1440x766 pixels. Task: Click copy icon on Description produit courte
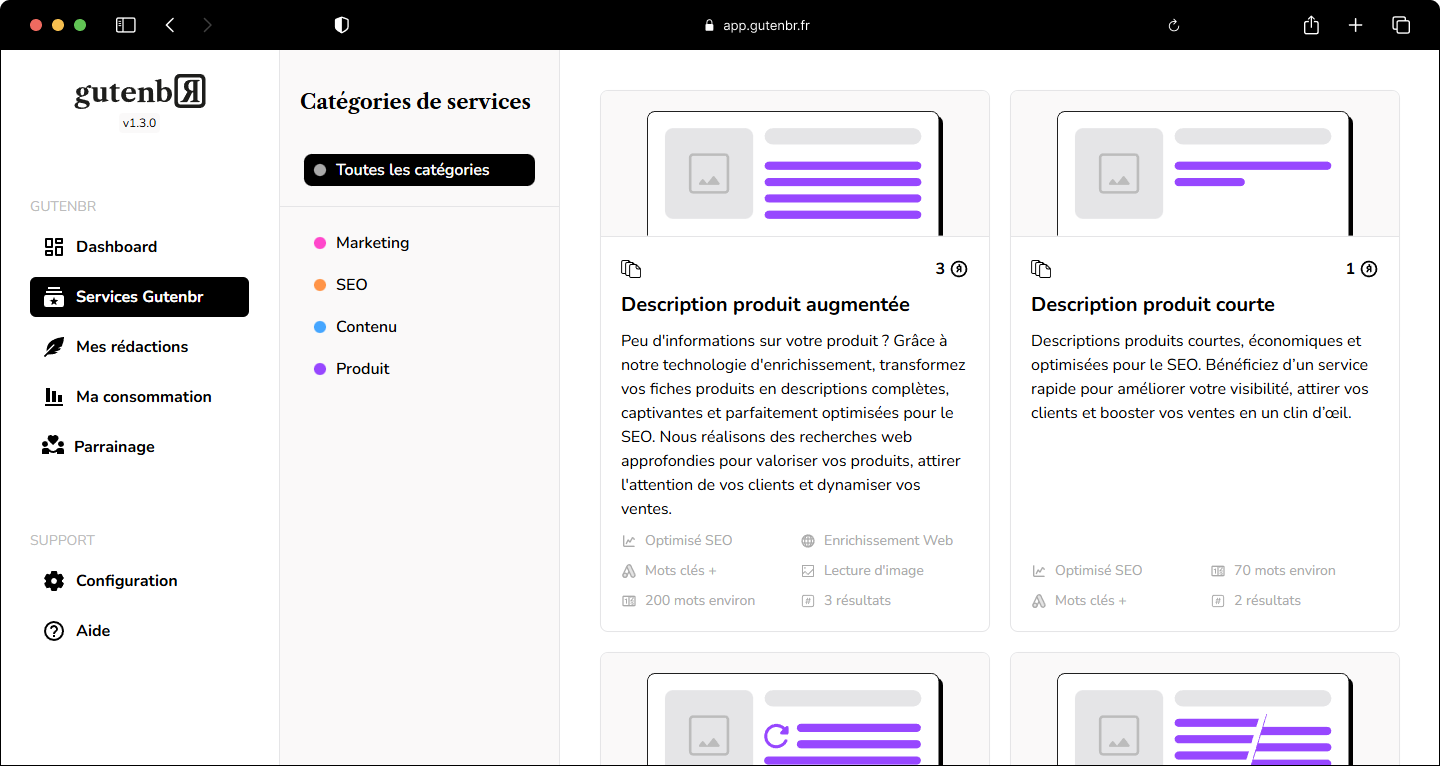point(1041,269)
